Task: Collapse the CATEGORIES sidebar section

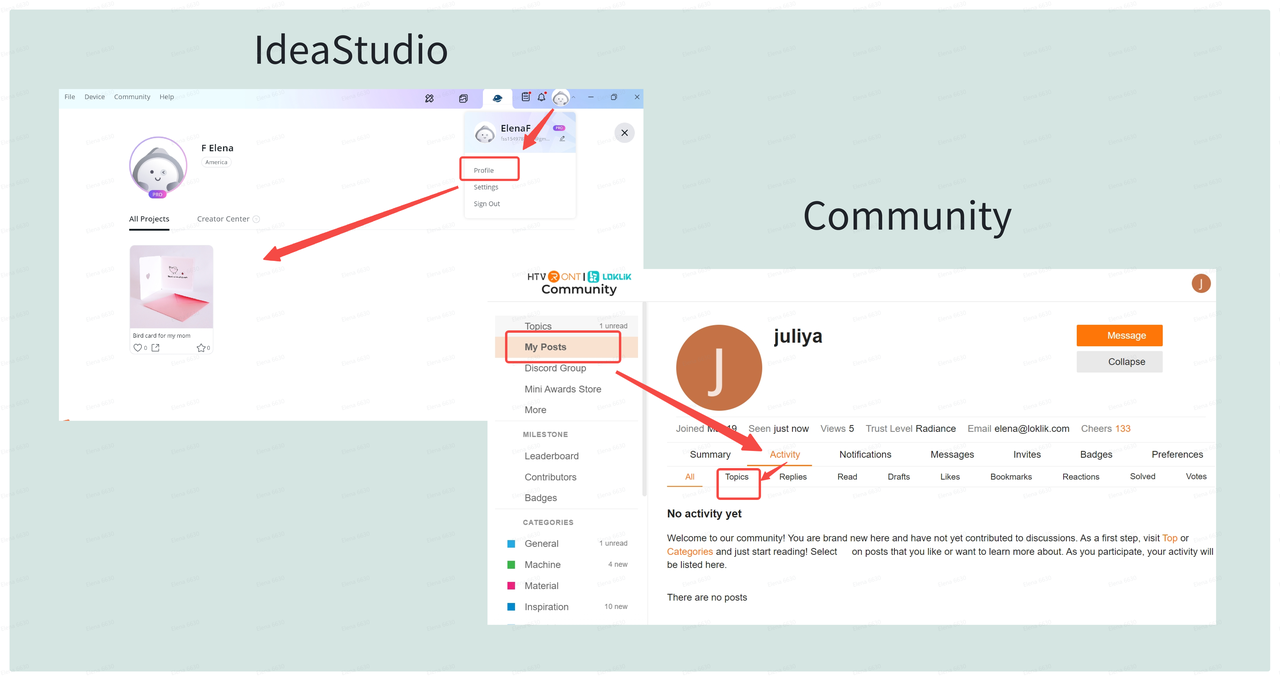Action: point(548,523)
